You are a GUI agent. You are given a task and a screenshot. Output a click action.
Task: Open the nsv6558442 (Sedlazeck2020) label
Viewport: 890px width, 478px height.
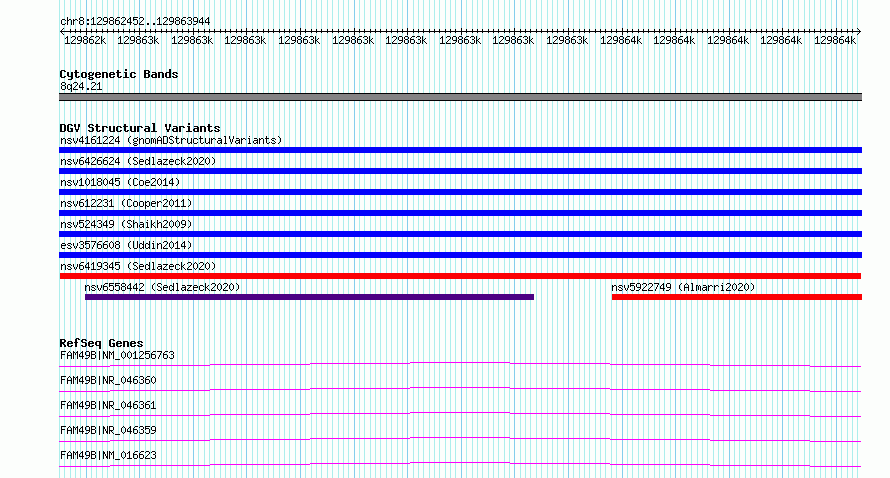[x=162, y=287]
